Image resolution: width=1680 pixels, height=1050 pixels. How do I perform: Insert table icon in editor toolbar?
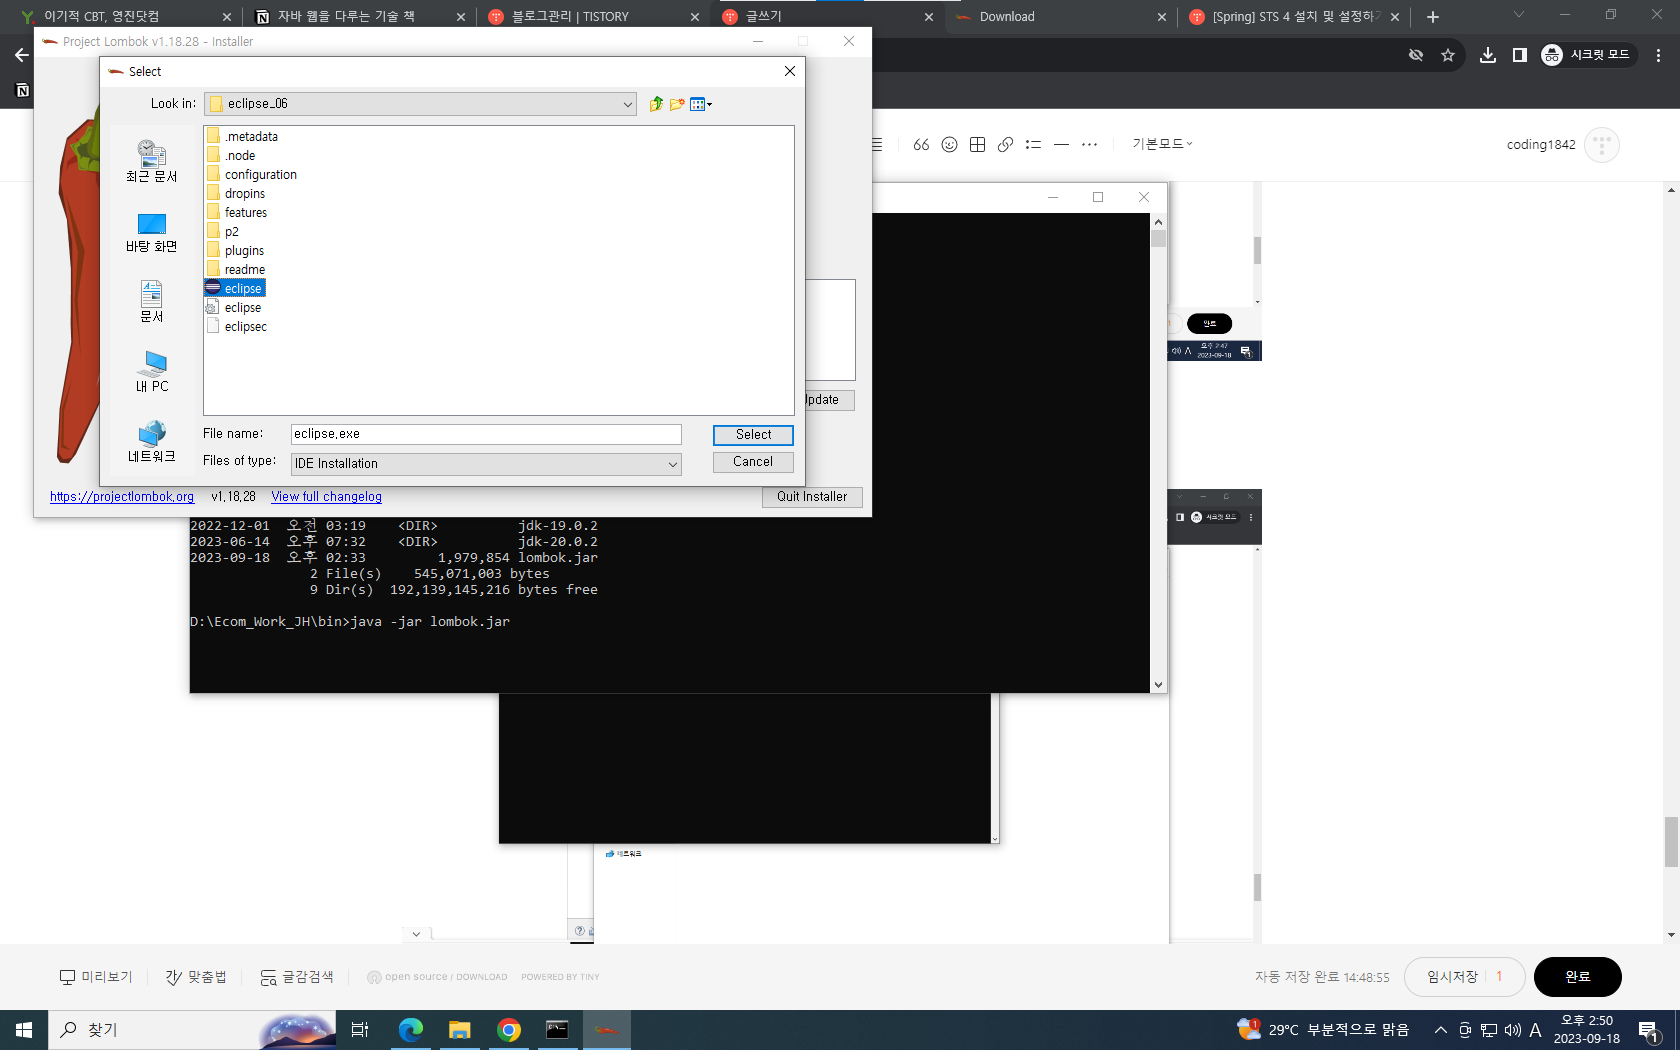(977, 145)
